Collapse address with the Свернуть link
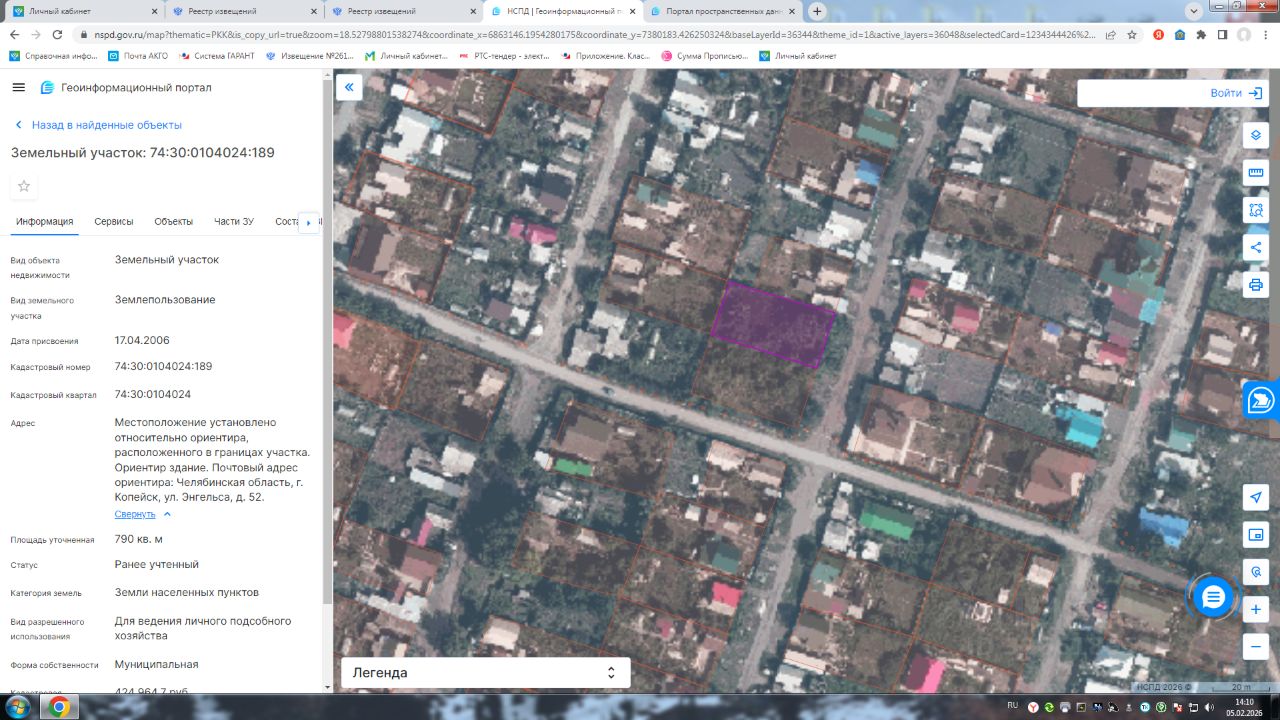The width and height of the screenshot is (1280, 720). [x=135, y=514]
